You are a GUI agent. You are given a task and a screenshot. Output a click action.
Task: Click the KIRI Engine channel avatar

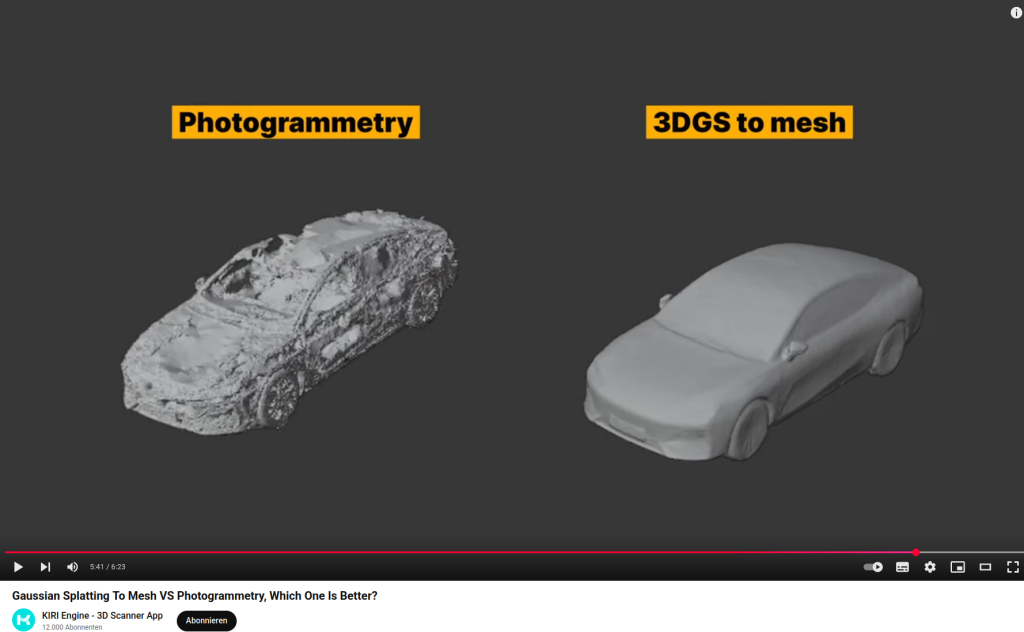[x=23, y=620]
